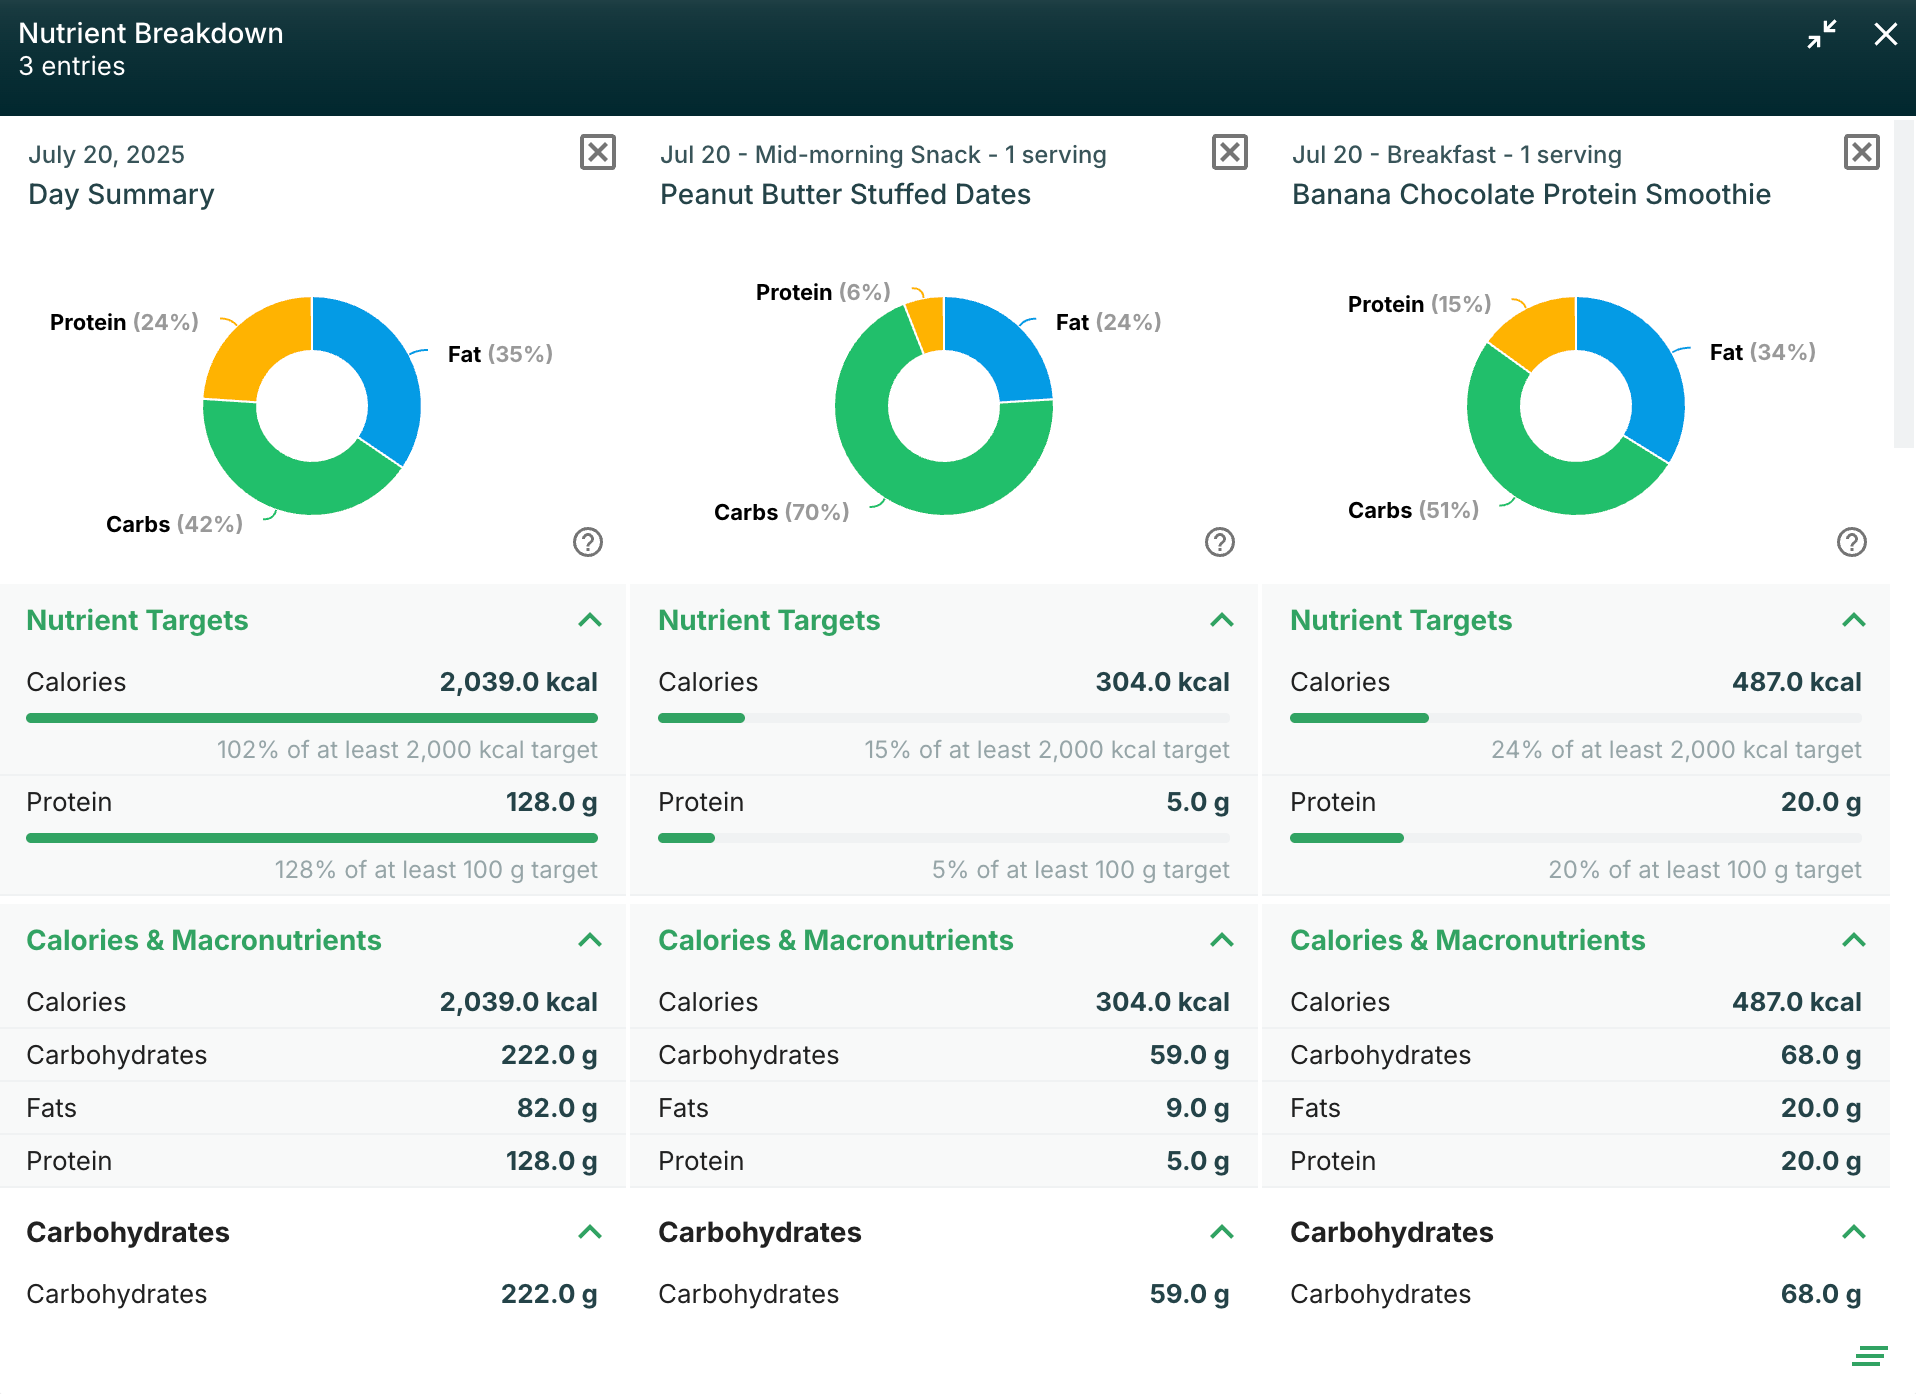Open the list menu icon at bottom right
The height and width of the screenshot is (1394, 1916).
[x=1868, y=1356]
